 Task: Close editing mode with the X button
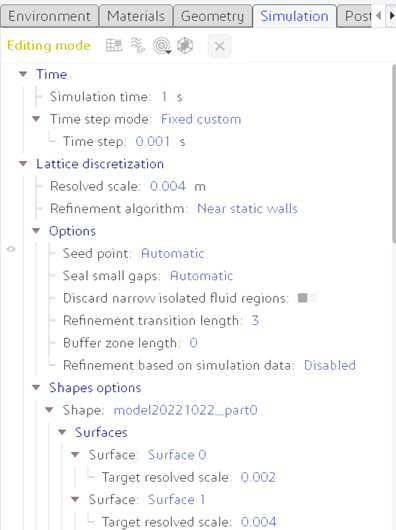[x=220, y=46]
